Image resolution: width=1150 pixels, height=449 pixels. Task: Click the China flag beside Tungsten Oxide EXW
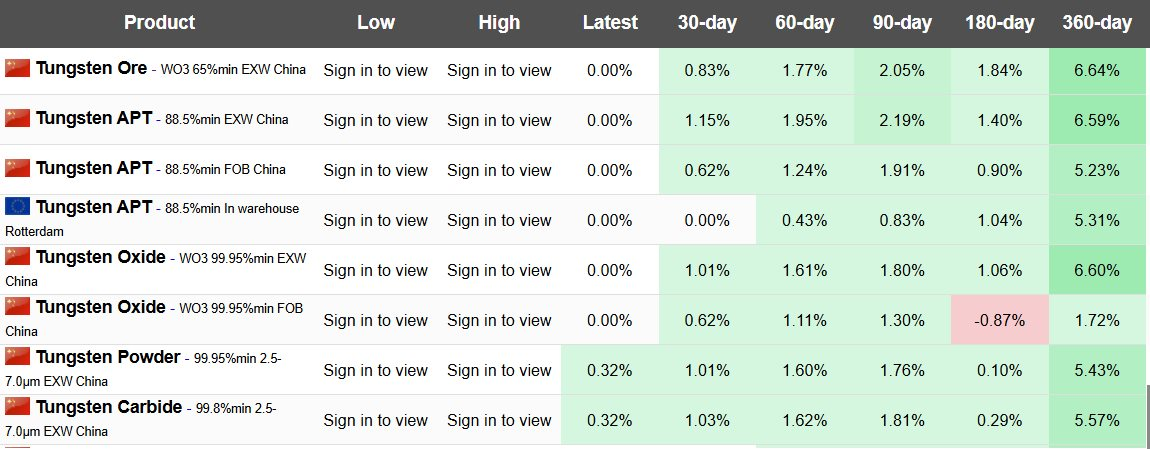18,257
